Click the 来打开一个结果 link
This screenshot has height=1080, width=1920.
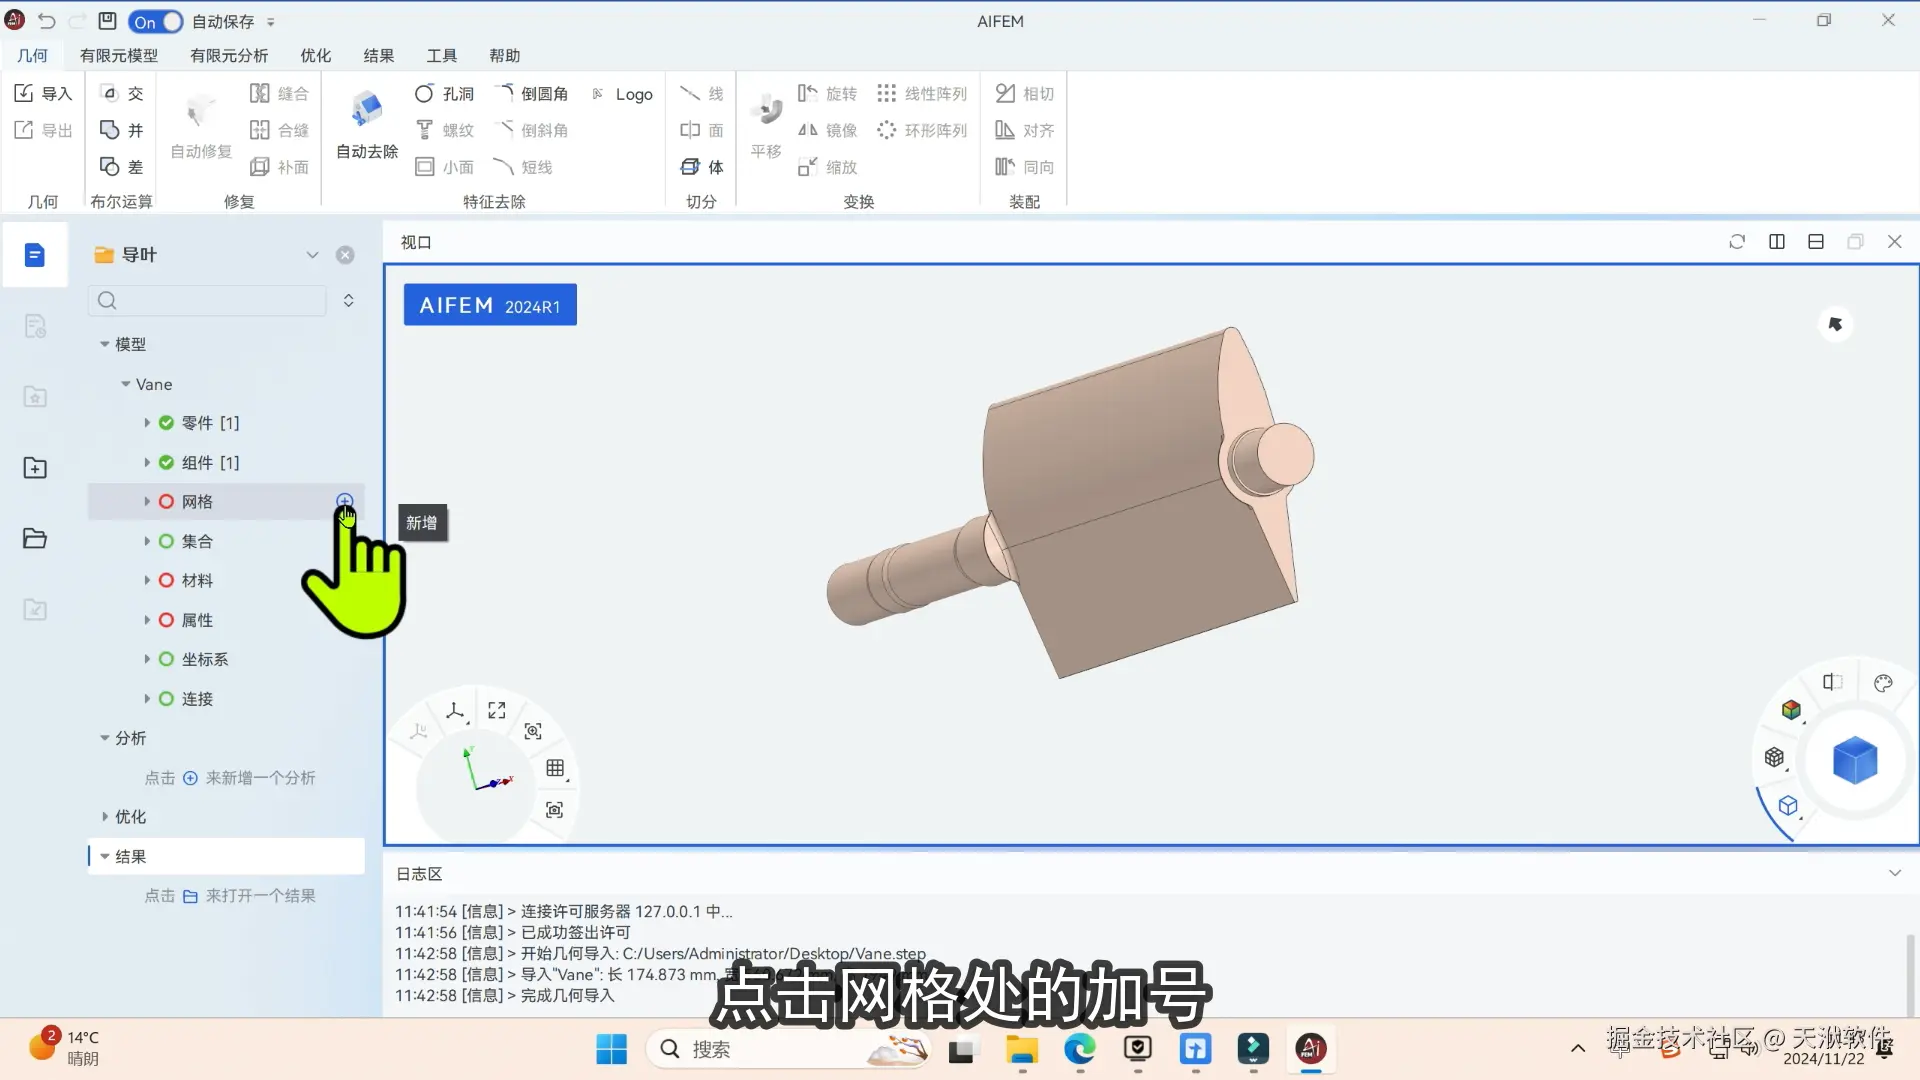pos(260,896)
